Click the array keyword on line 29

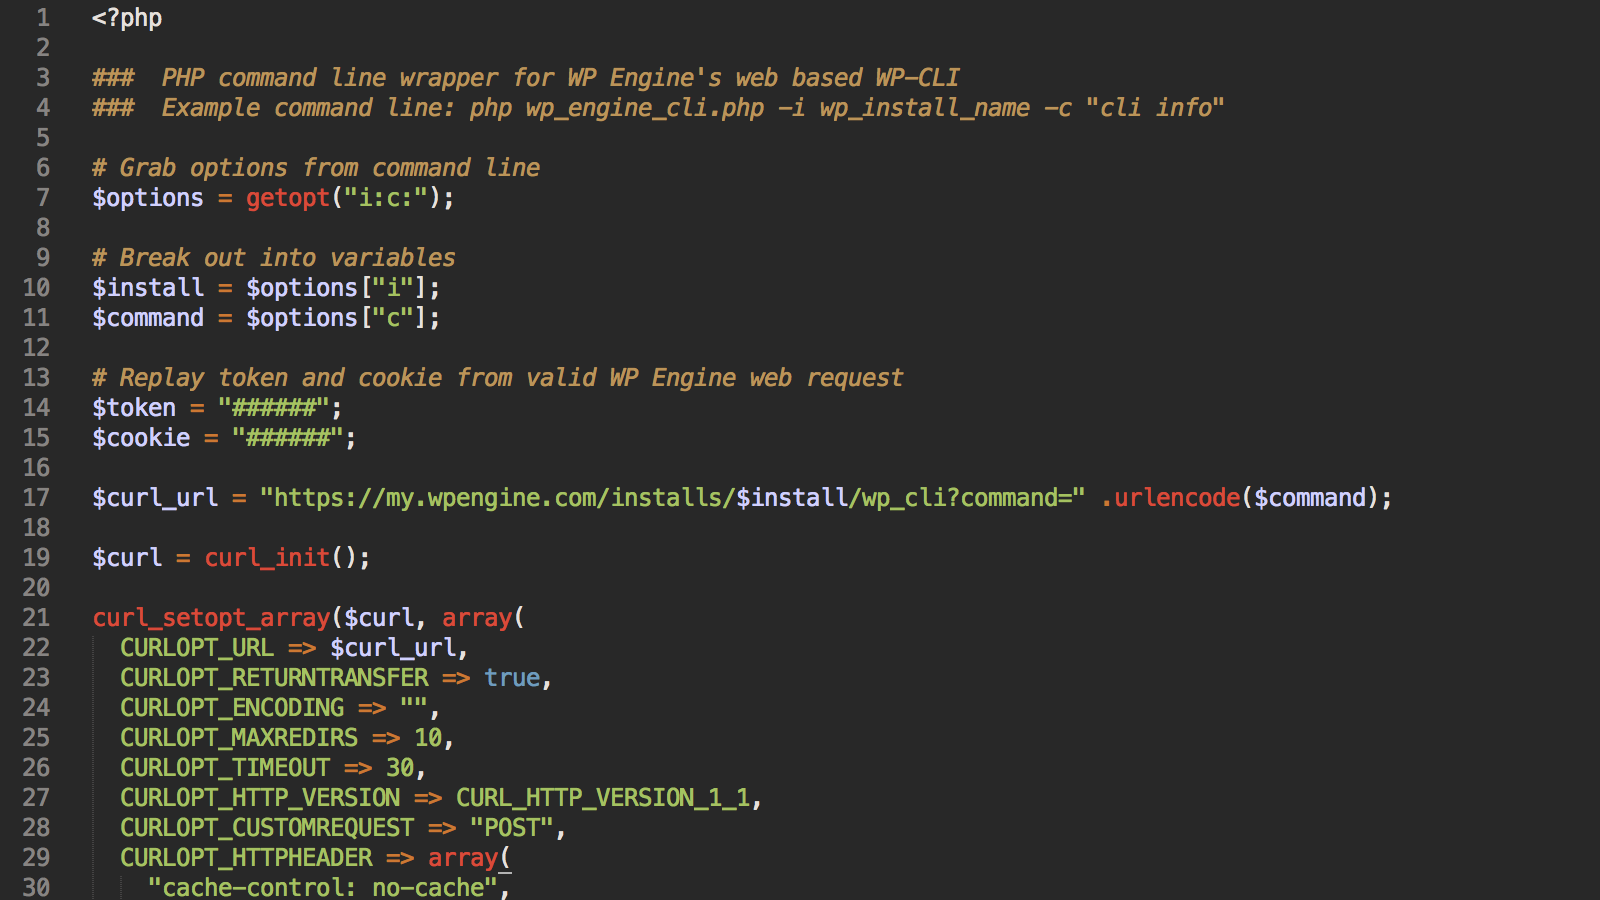tap(463, 858)
